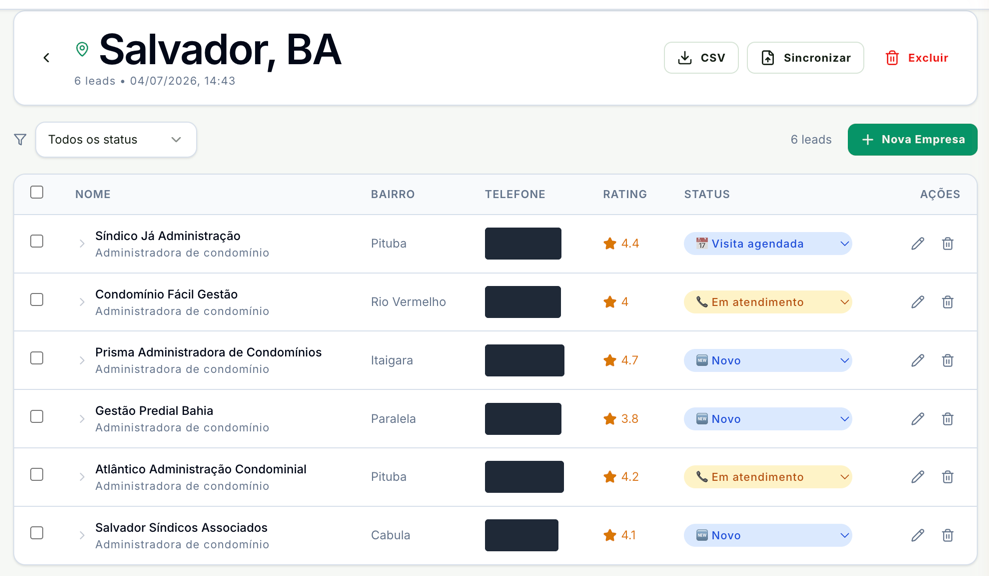Click the Rio Vermelho bairro cell
Image resolution: width=989 pixels, height=576 pixels.
tap(408, 302)
